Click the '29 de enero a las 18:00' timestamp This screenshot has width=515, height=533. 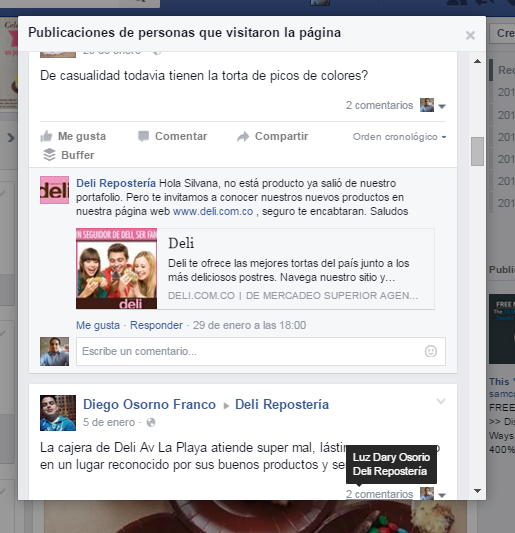point(250,325)
